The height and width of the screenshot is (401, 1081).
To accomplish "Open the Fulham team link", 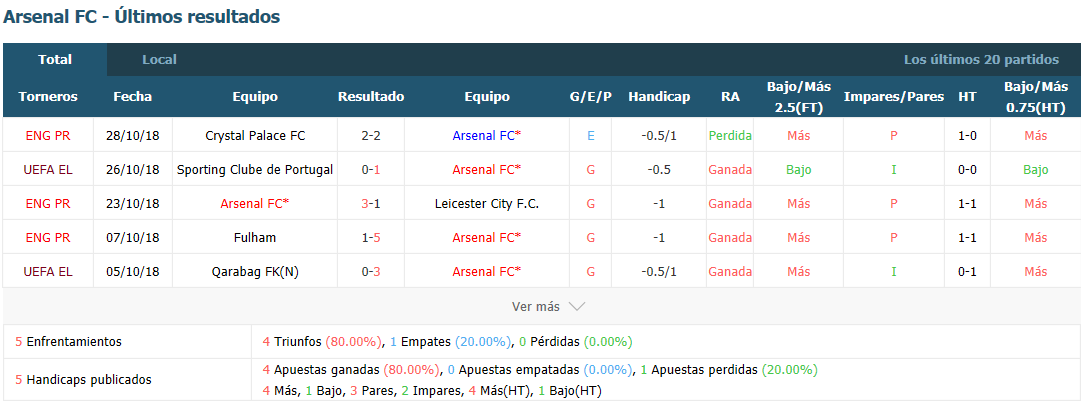I will tap(255, 238).
